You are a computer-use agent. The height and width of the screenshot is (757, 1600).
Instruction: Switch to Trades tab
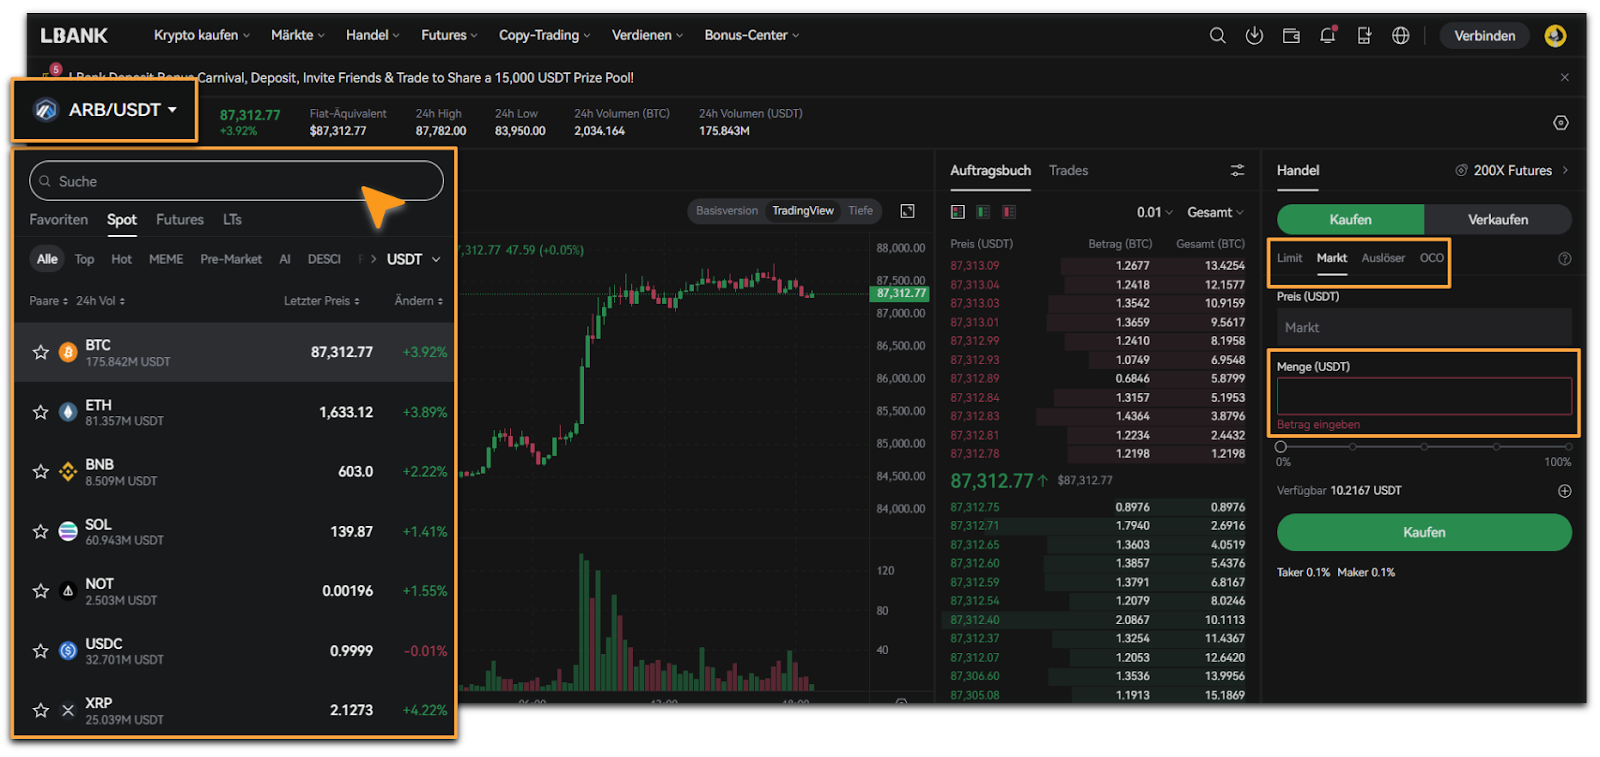(1068, 170)
